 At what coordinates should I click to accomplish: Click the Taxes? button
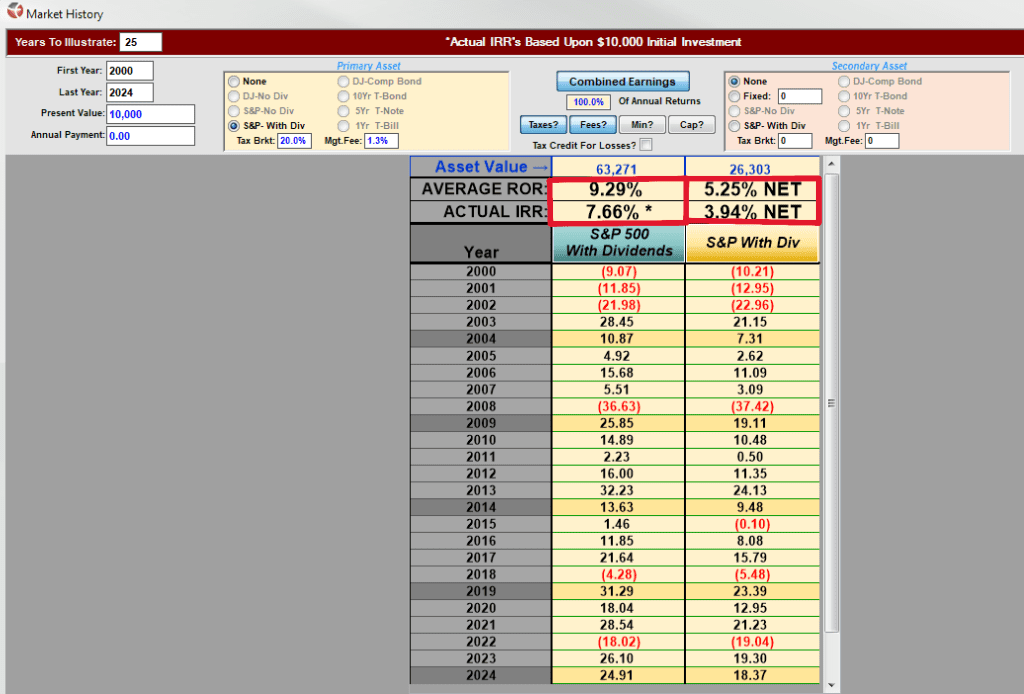pos(543,125)
